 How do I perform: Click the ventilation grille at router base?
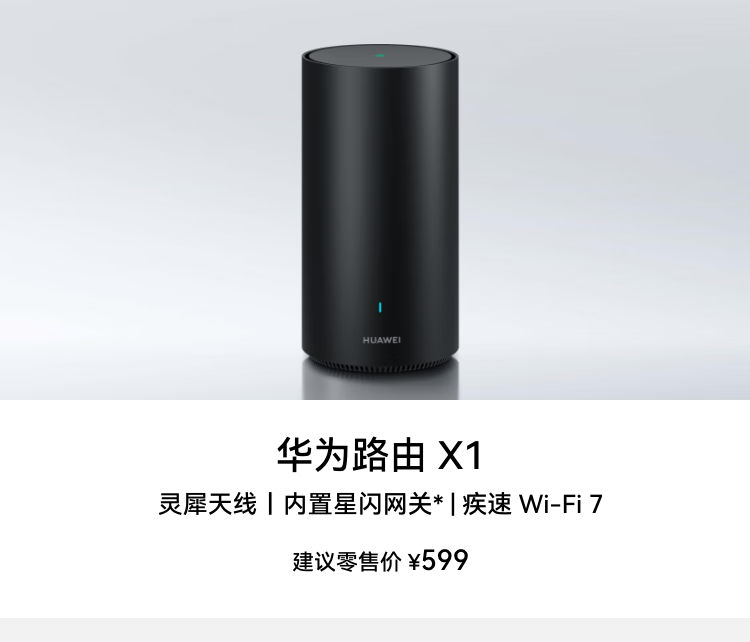click(380, 367)
